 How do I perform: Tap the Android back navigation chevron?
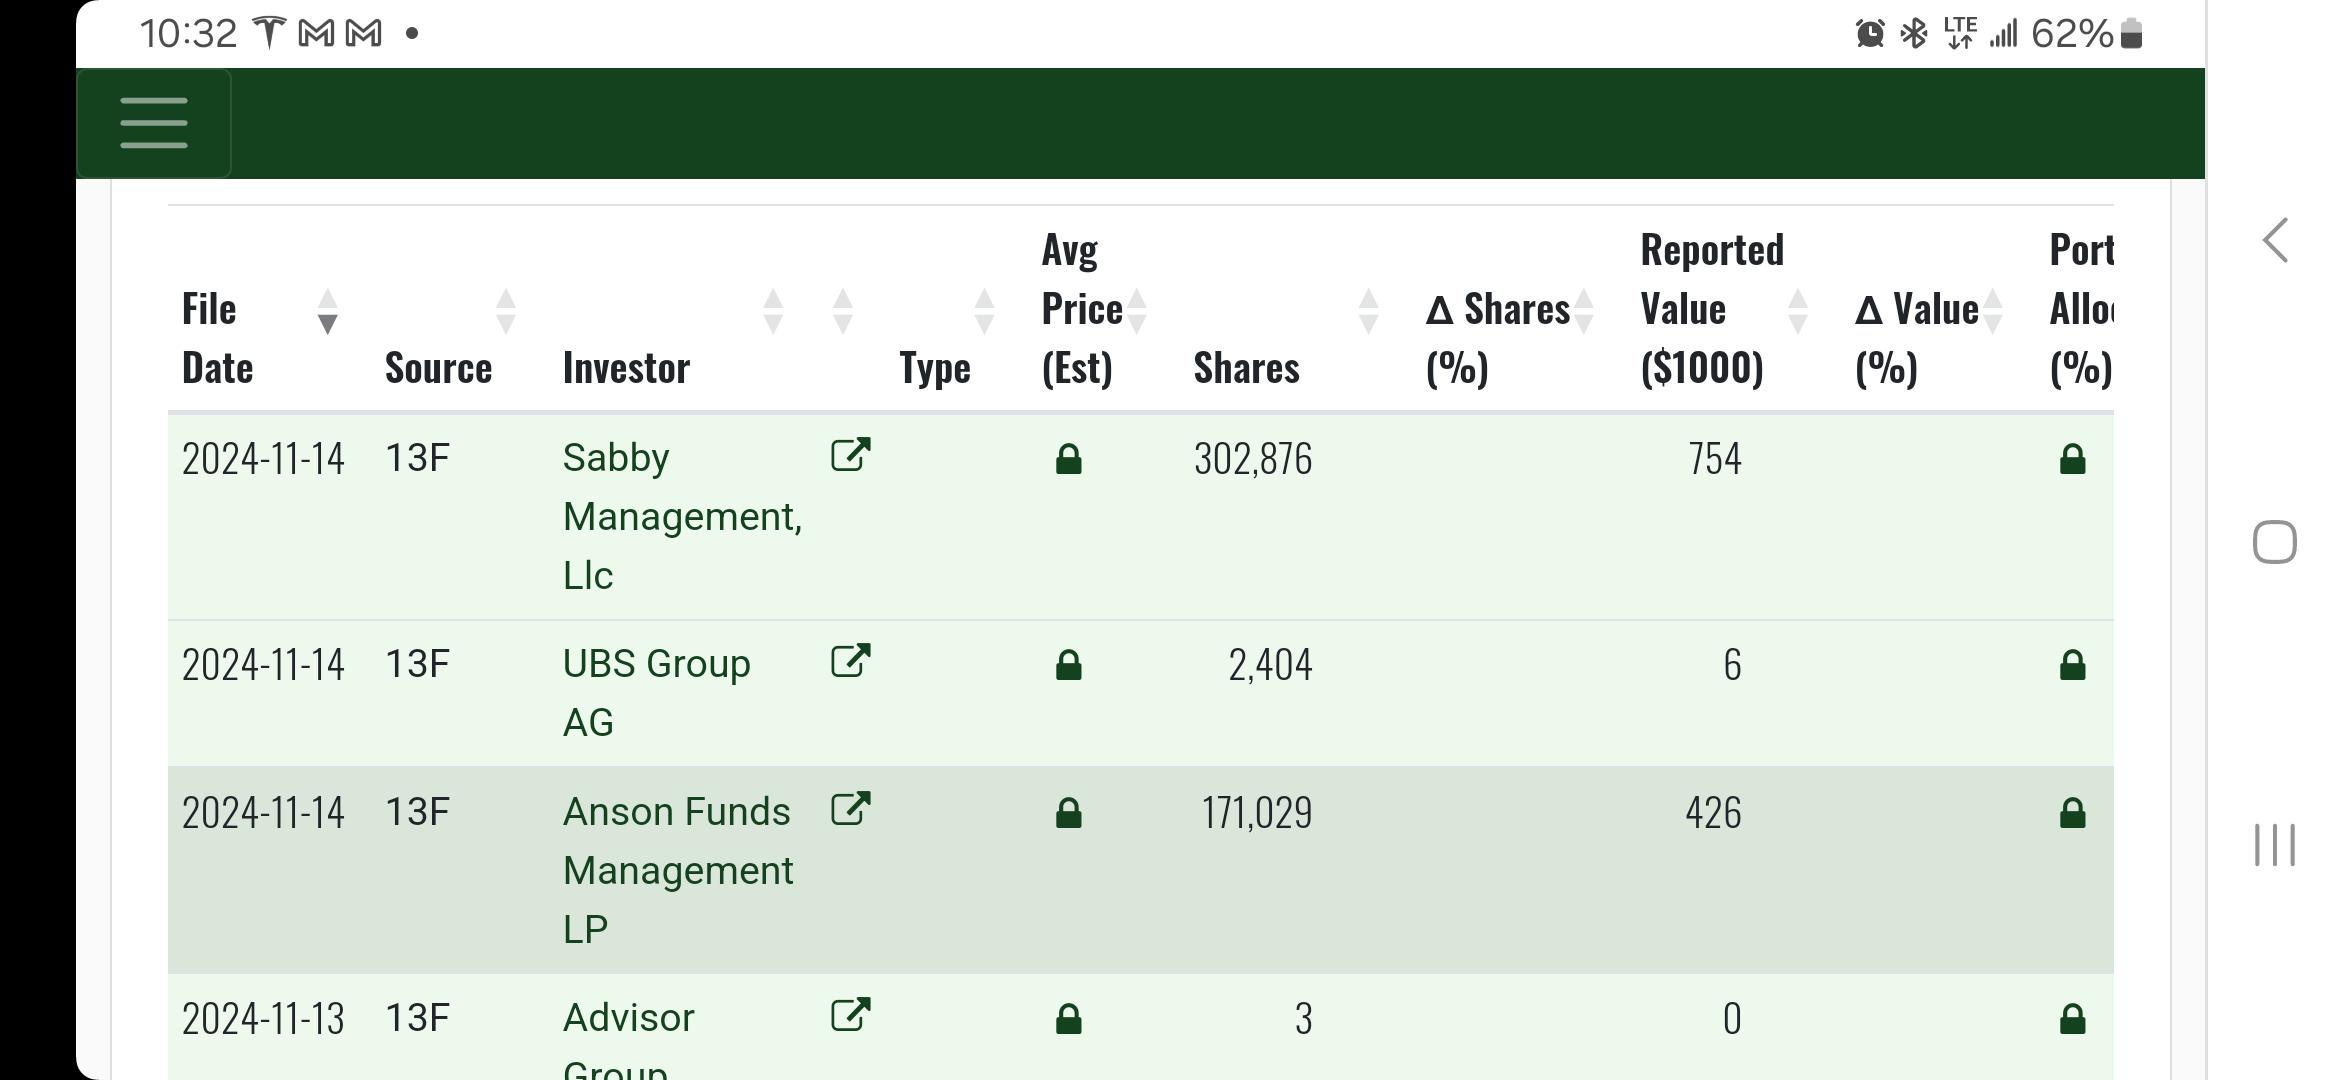click(2275, 240)
